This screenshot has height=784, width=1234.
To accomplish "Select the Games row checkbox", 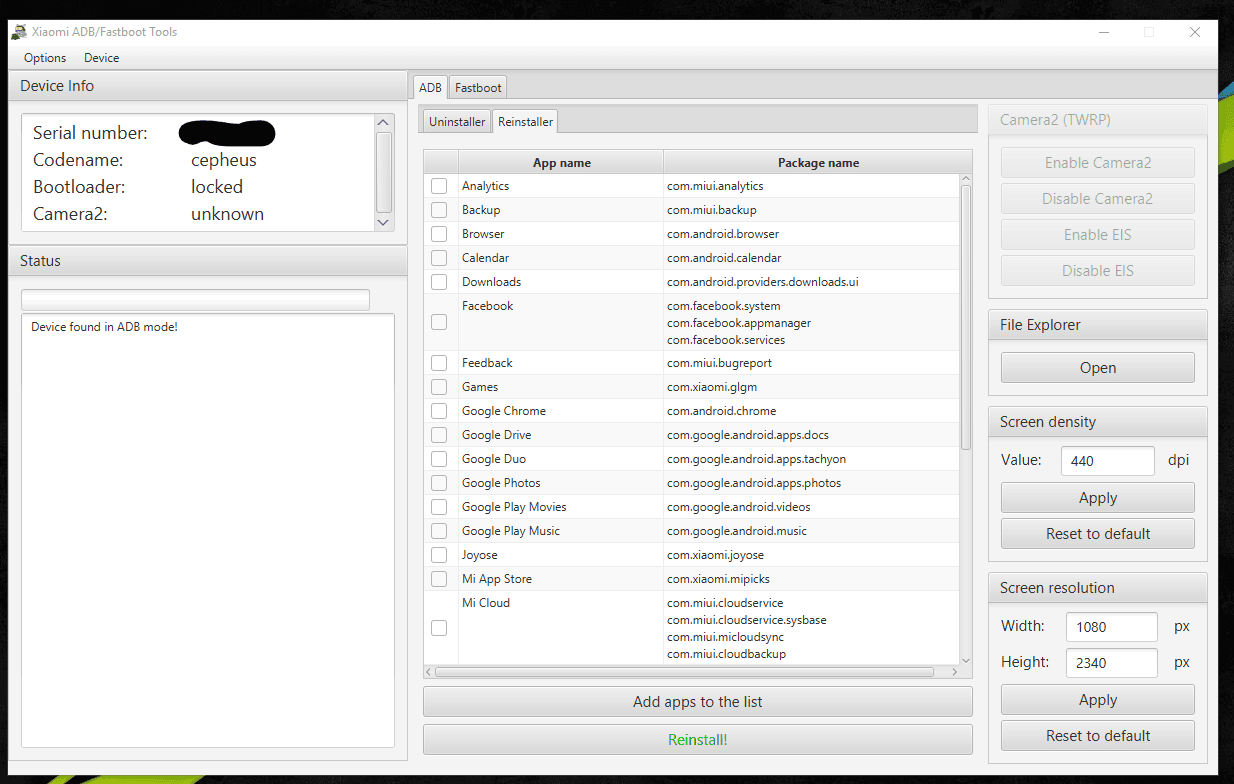I will pos(439,387).
